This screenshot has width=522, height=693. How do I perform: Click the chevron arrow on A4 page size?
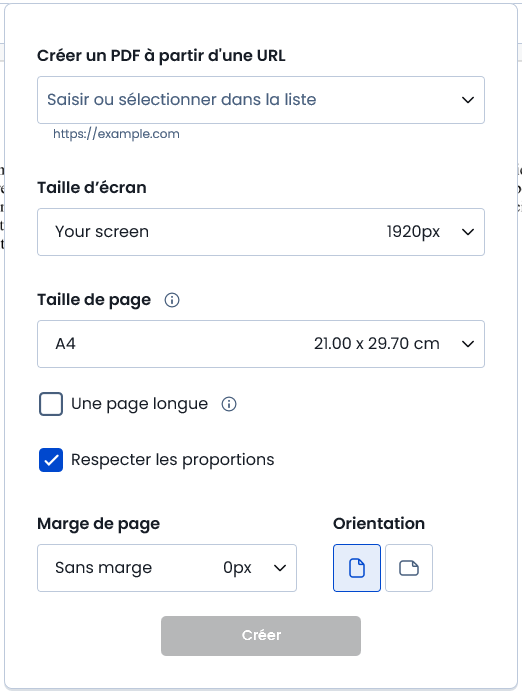(x=468, y=344)
